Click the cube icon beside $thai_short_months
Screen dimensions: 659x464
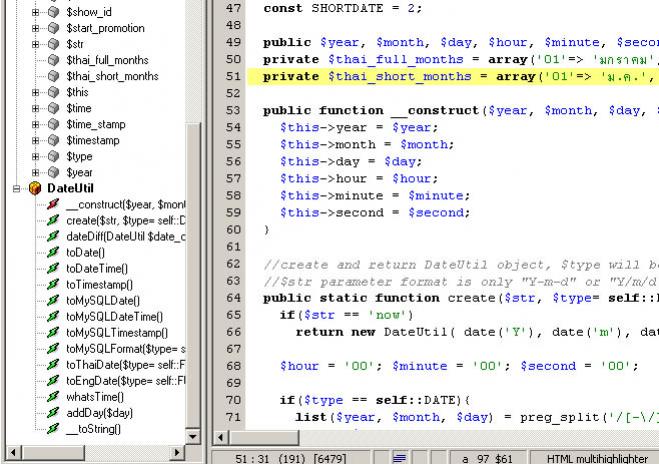(x=54, y=76)
